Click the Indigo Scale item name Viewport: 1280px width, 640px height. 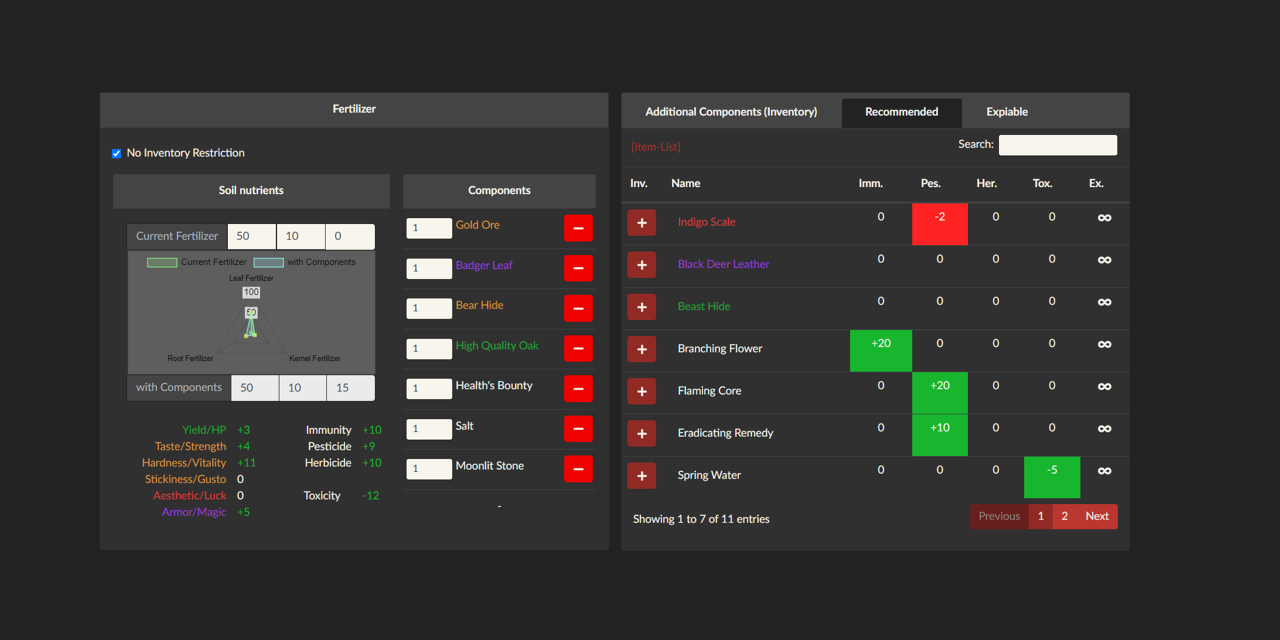pyautogui.click(x=706, y=222)
